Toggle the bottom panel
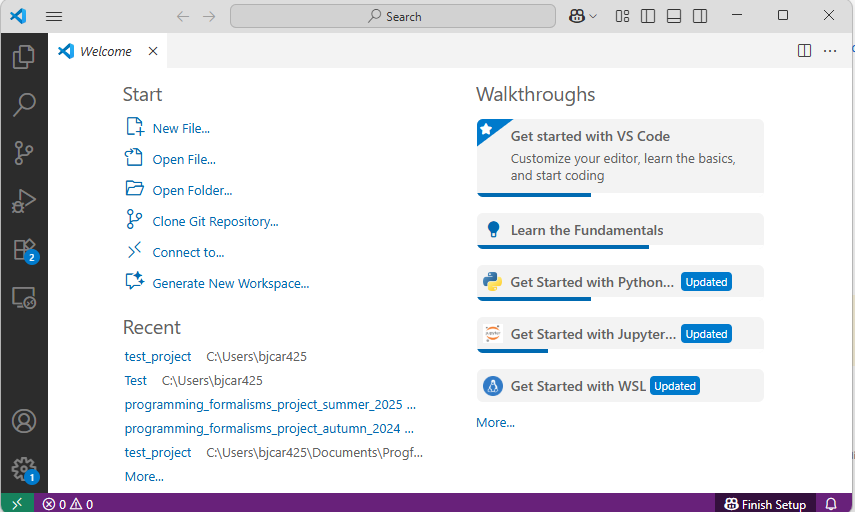This screenshot has height=512, width=855. click(674, 16)
